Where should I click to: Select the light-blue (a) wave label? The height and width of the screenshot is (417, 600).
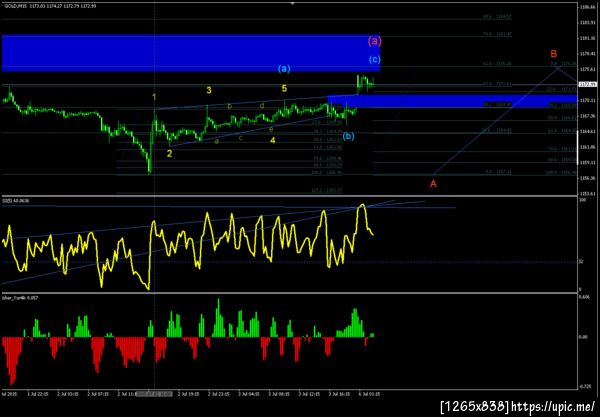tap(284, 68)
